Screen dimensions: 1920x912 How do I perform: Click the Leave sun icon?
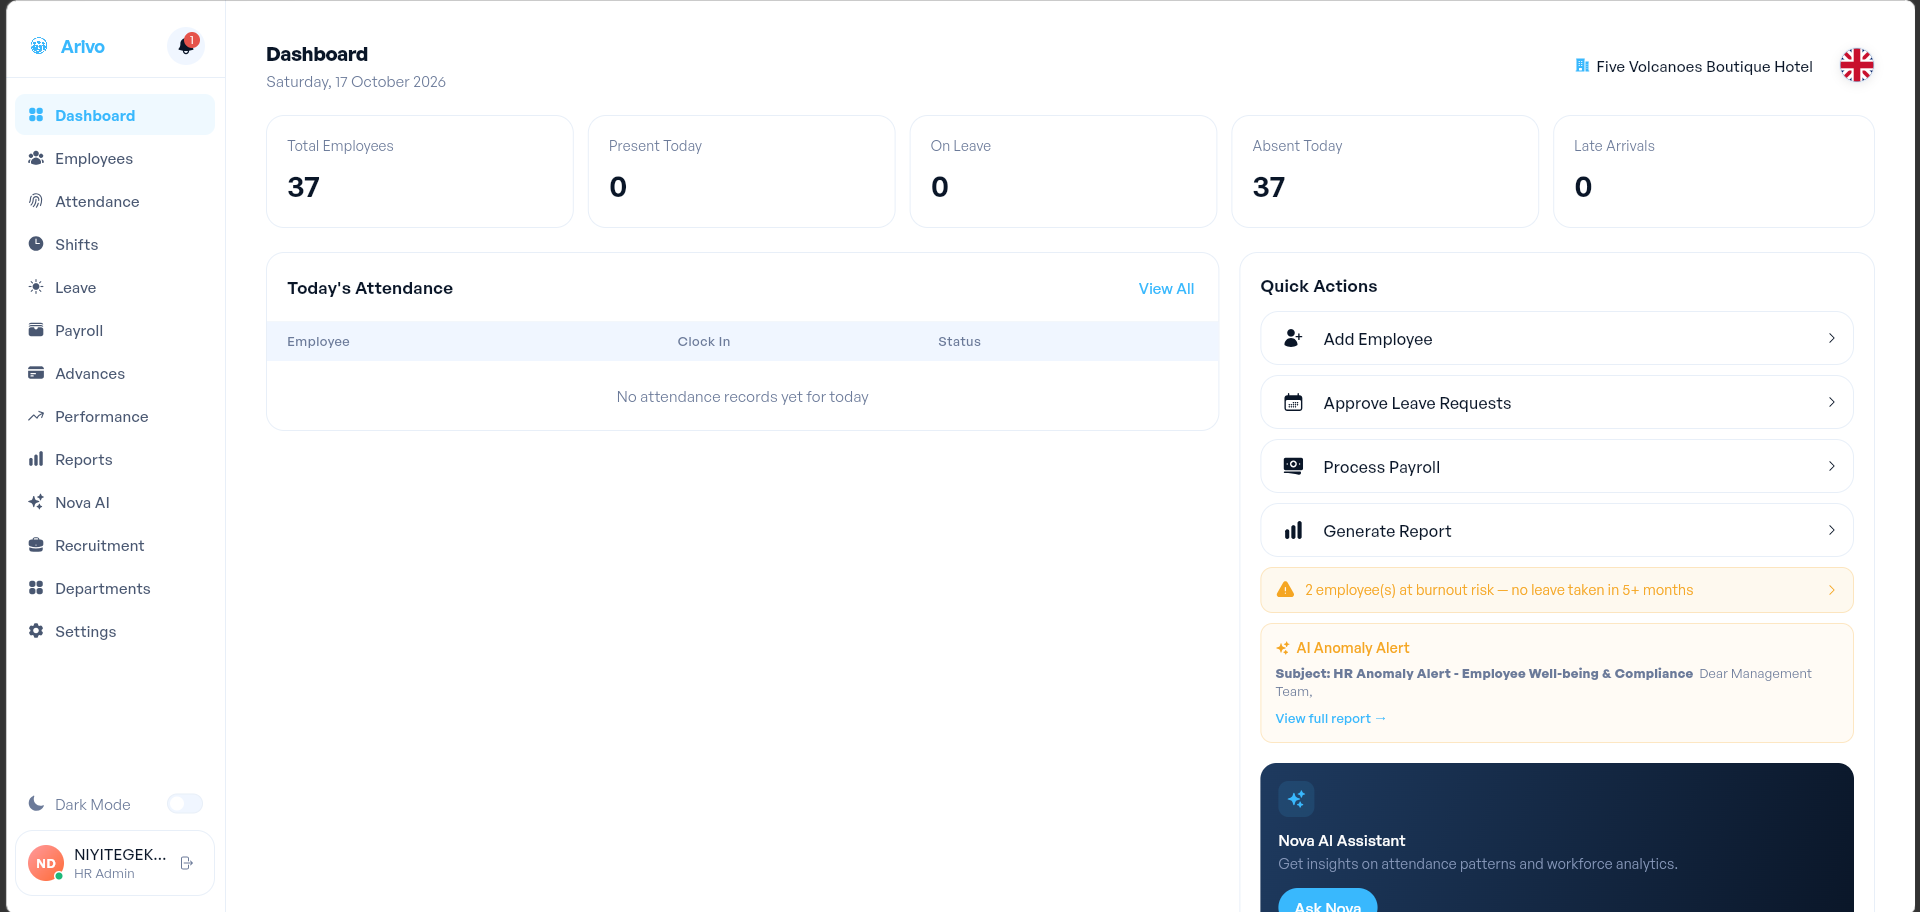(36, 287)
